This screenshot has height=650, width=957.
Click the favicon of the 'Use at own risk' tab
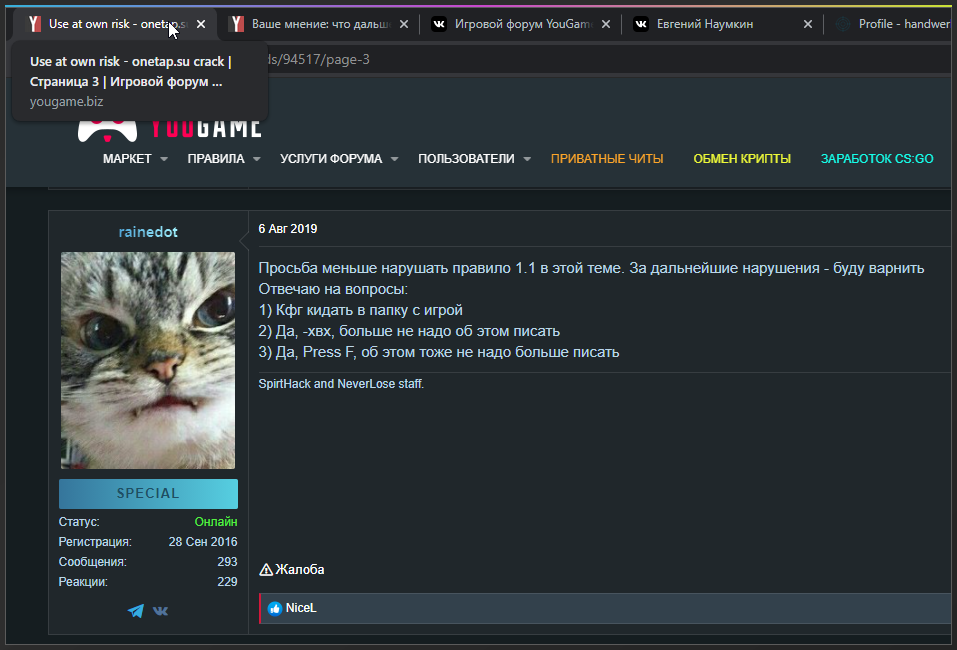(x=35, y=24)
